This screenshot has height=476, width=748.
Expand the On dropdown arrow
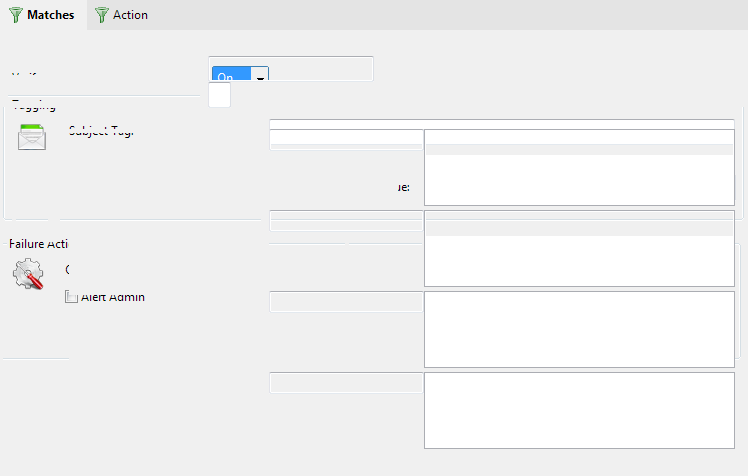coord(259,76)
